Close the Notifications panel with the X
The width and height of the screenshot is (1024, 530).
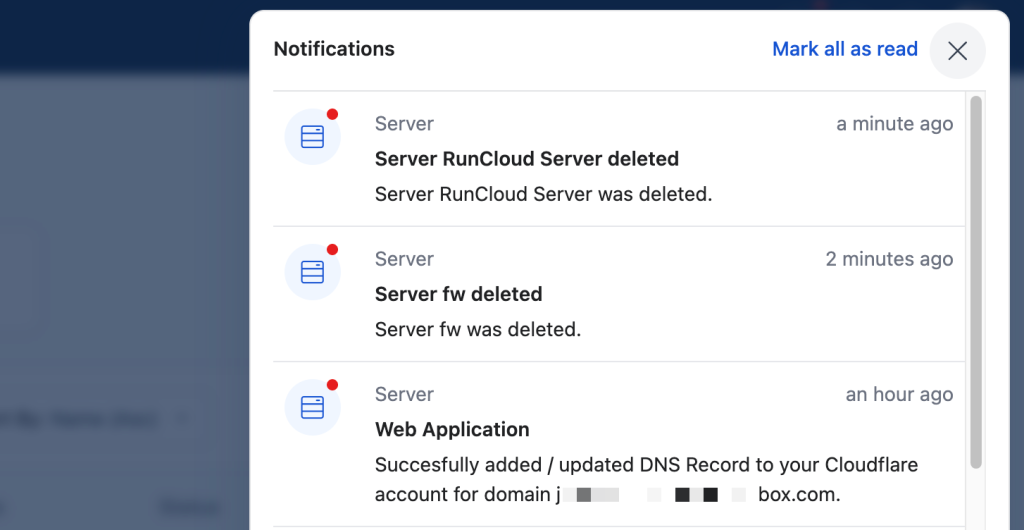coord(957,51)
